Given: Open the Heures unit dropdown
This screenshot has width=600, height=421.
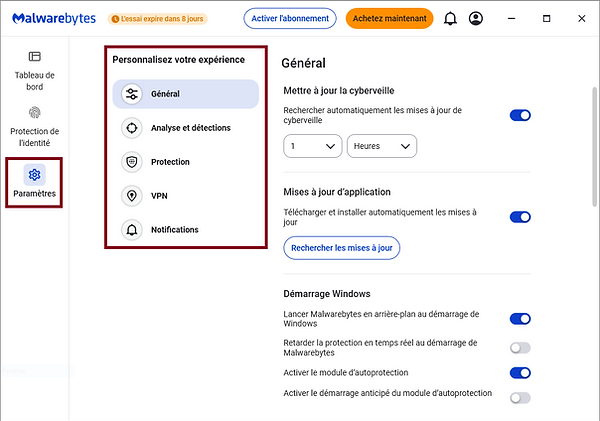Looking at the screenshot, I should pyautogui.click(x=382, y=146).
